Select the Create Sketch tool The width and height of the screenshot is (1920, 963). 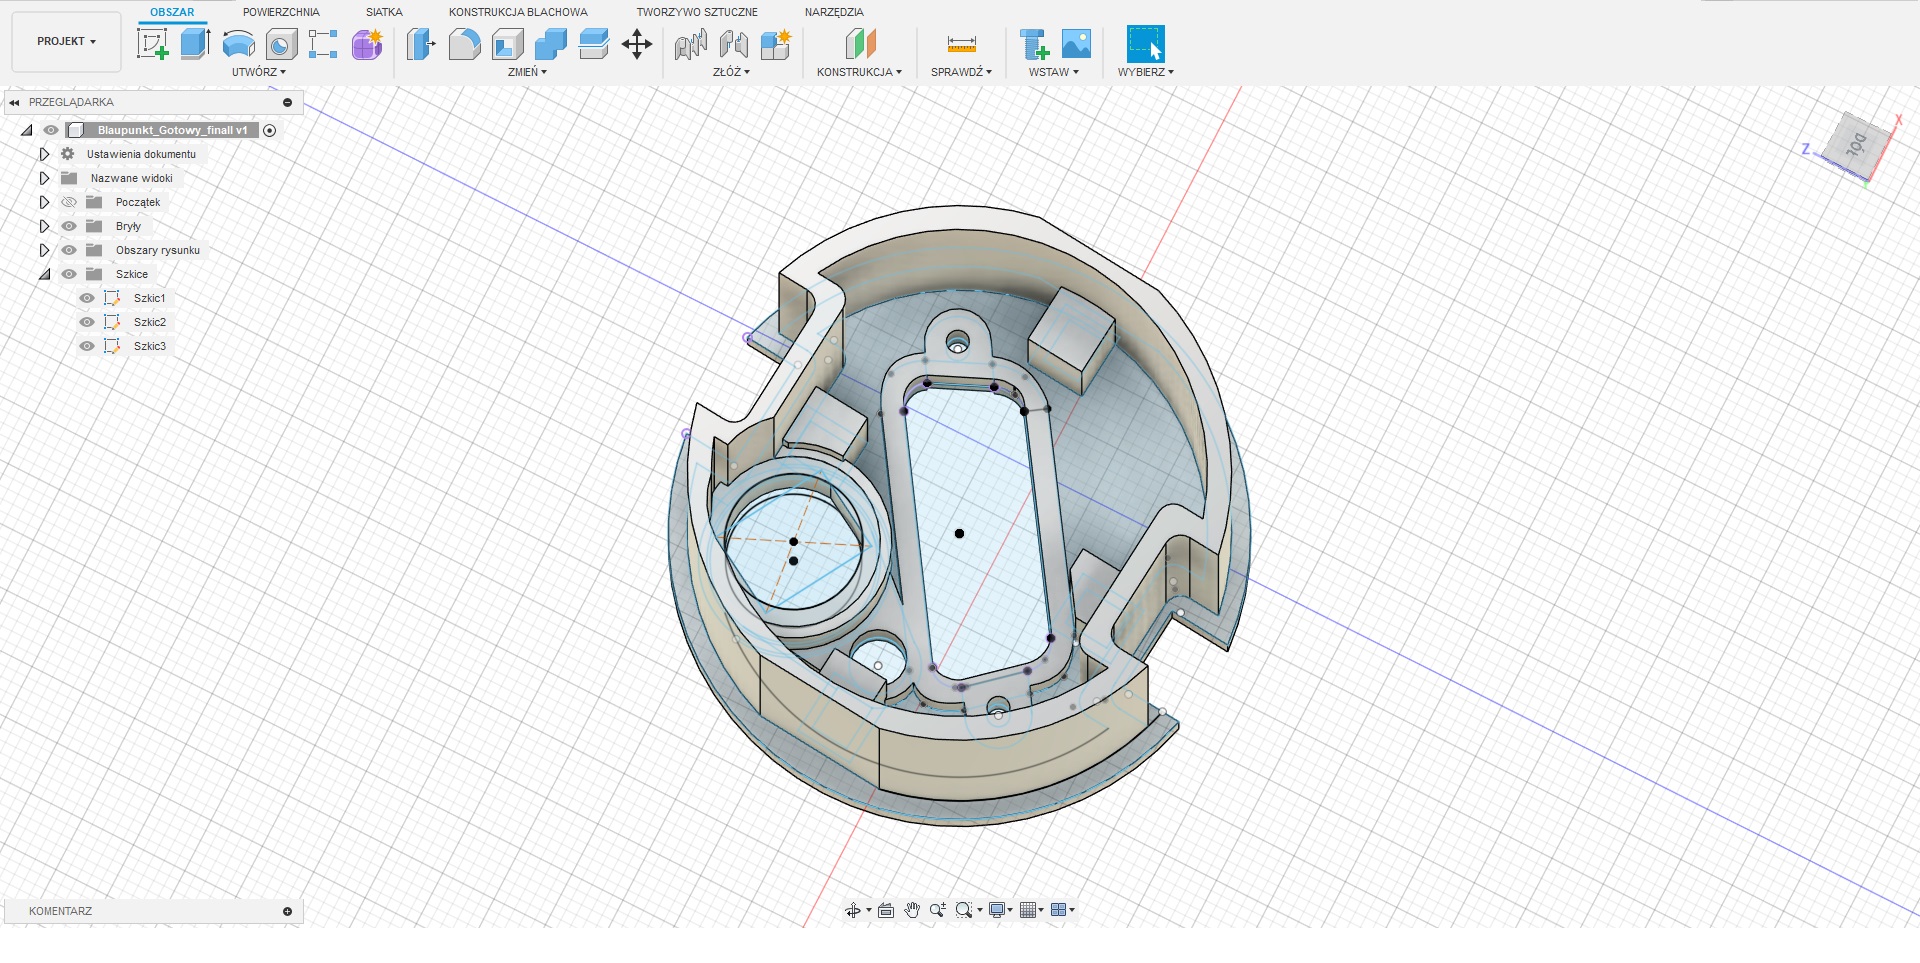coord(152,44)
